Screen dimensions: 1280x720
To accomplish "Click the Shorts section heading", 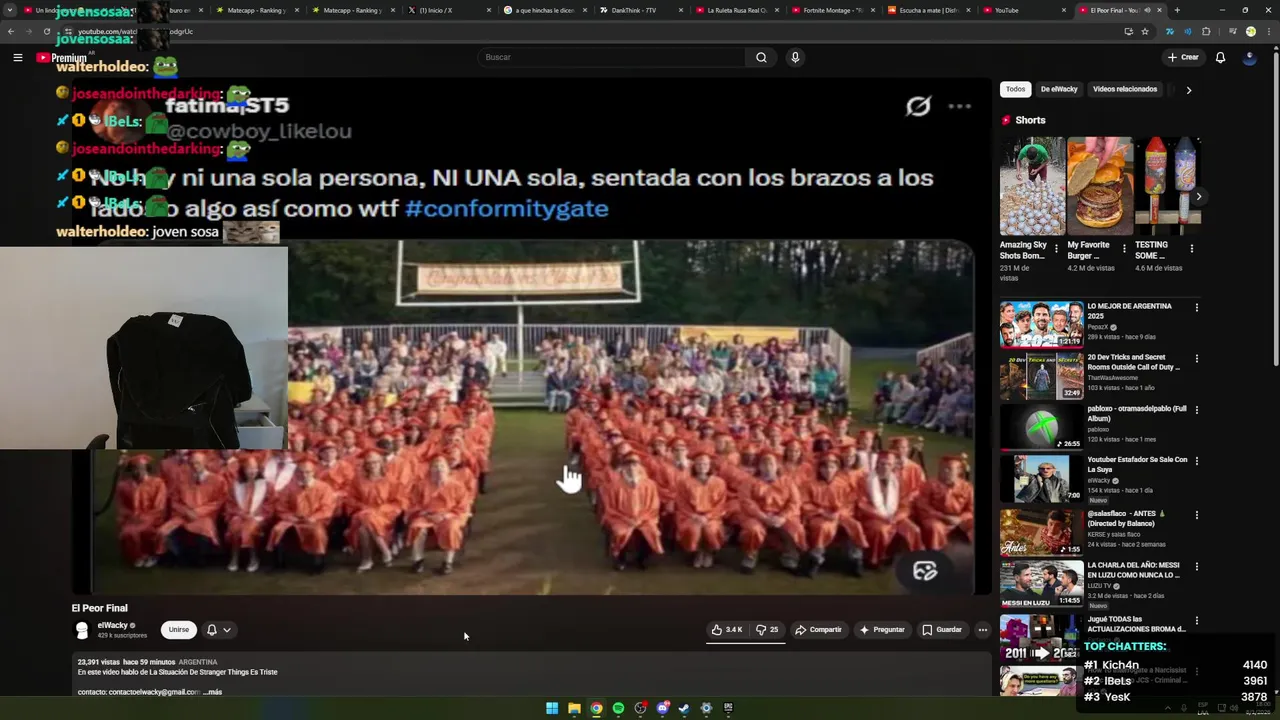I will click(1030, 120).
